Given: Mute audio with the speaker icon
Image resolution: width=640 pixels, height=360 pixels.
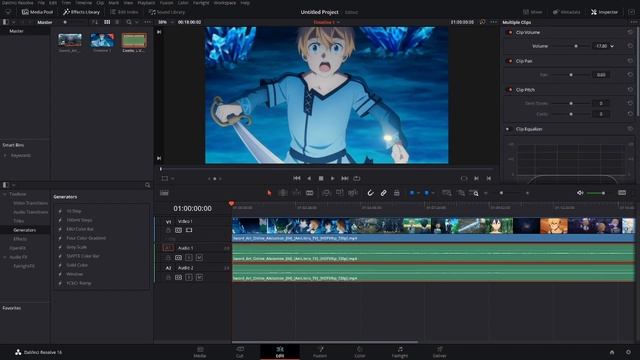Looking at the screenshot, I should coord(580,193).
